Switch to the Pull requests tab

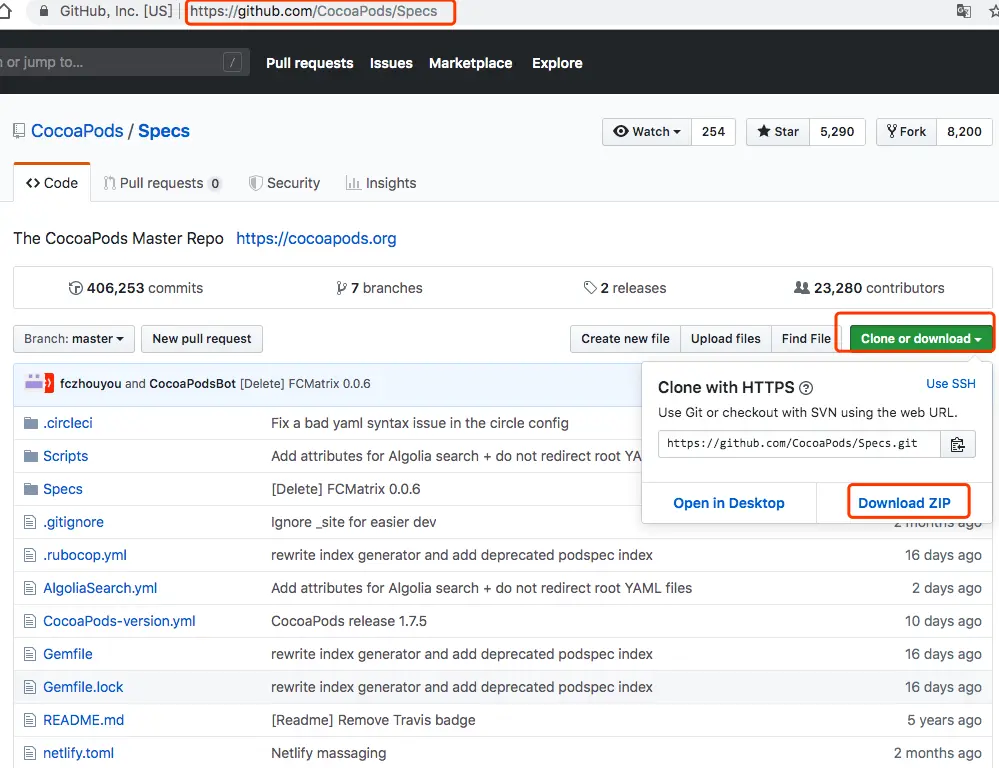(162, 183)
